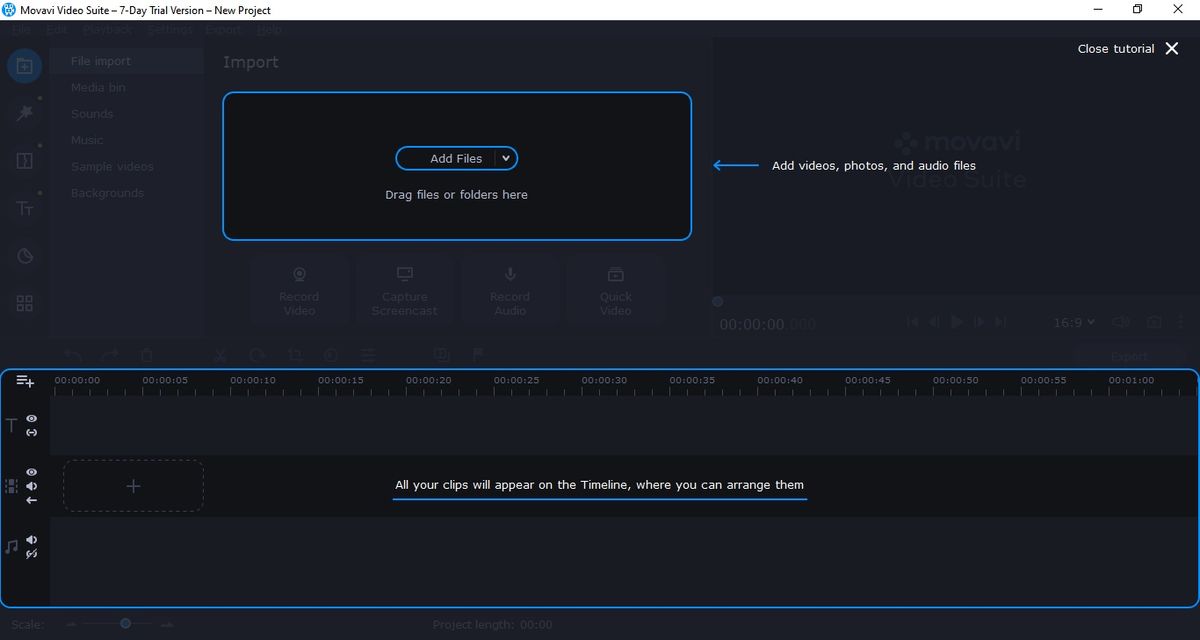This screenshot has width=1200, height=640.
Task: Click the Delete trash icon in toolbar
Action: pyautogui.click(x=146, y=355)
